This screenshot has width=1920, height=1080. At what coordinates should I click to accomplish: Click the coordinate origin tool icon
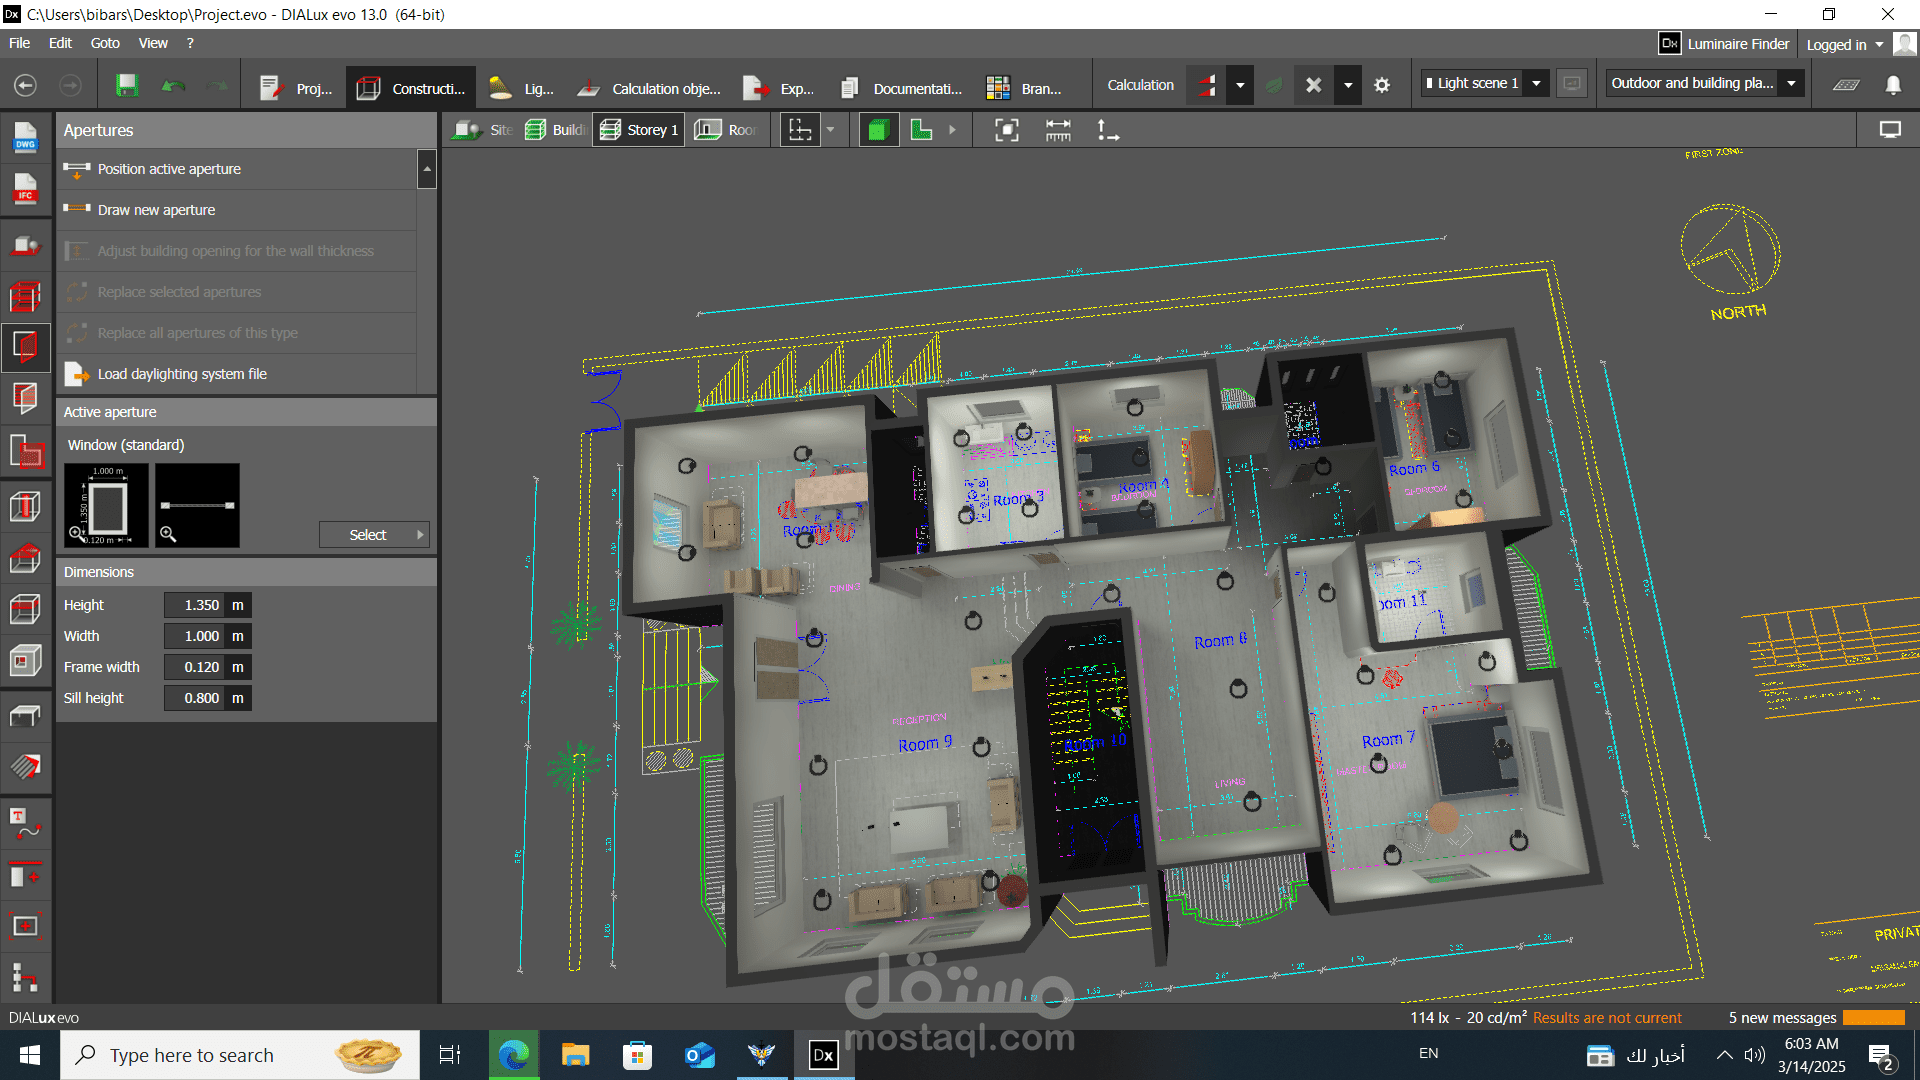click(x=1108, y=130)
